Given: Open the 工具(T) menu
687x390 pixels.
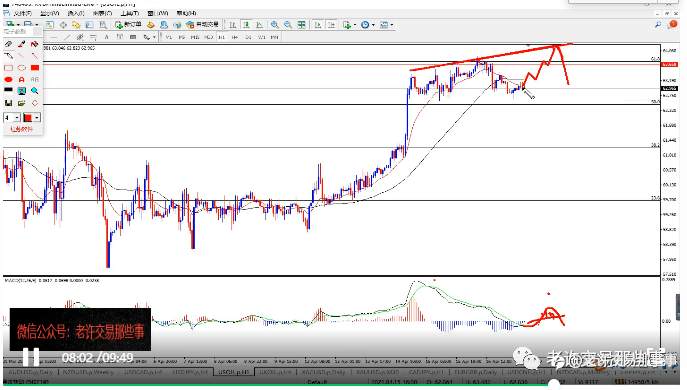Looking at the screenshot, I should (x=130, y=14).
